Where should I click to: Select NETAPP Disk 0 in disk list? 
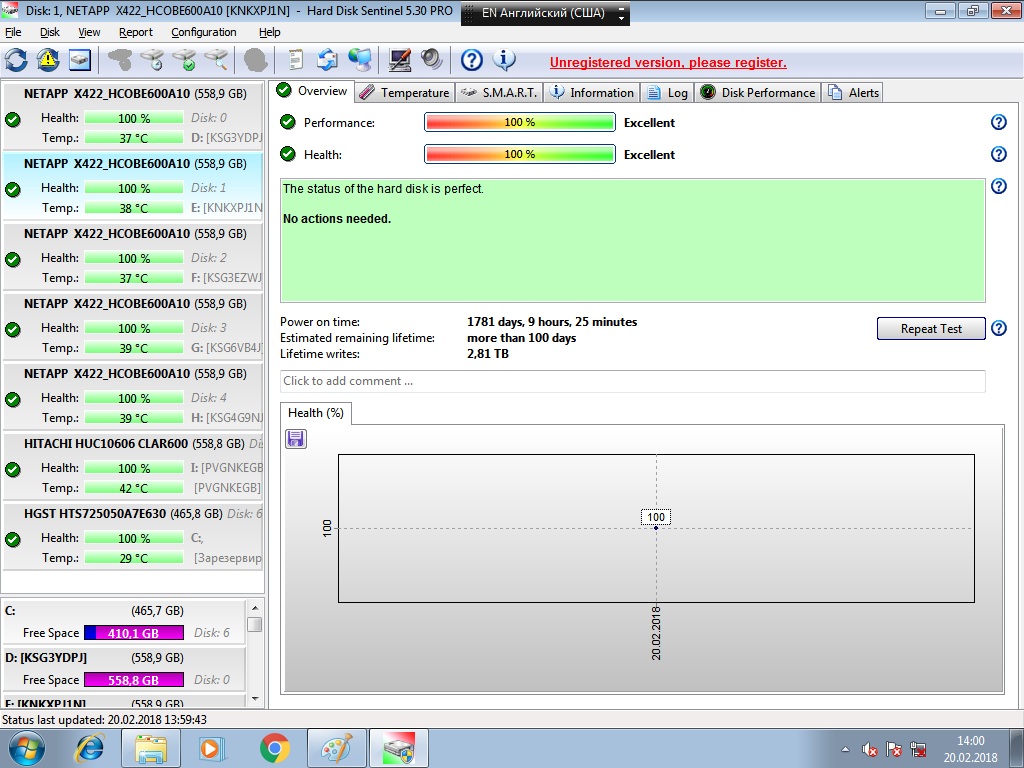(133, 116)
